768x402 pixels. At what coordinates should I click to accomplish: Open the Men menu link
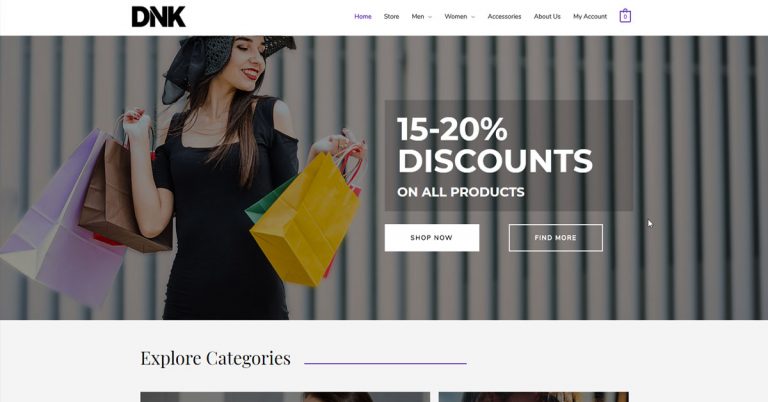tap(418, 17)
